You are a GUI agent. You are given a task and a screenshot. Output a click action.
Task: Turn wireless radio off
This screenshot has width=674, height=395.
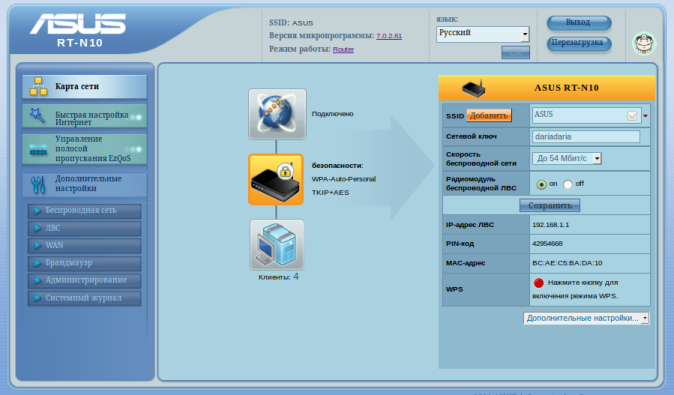pos(568,184)
